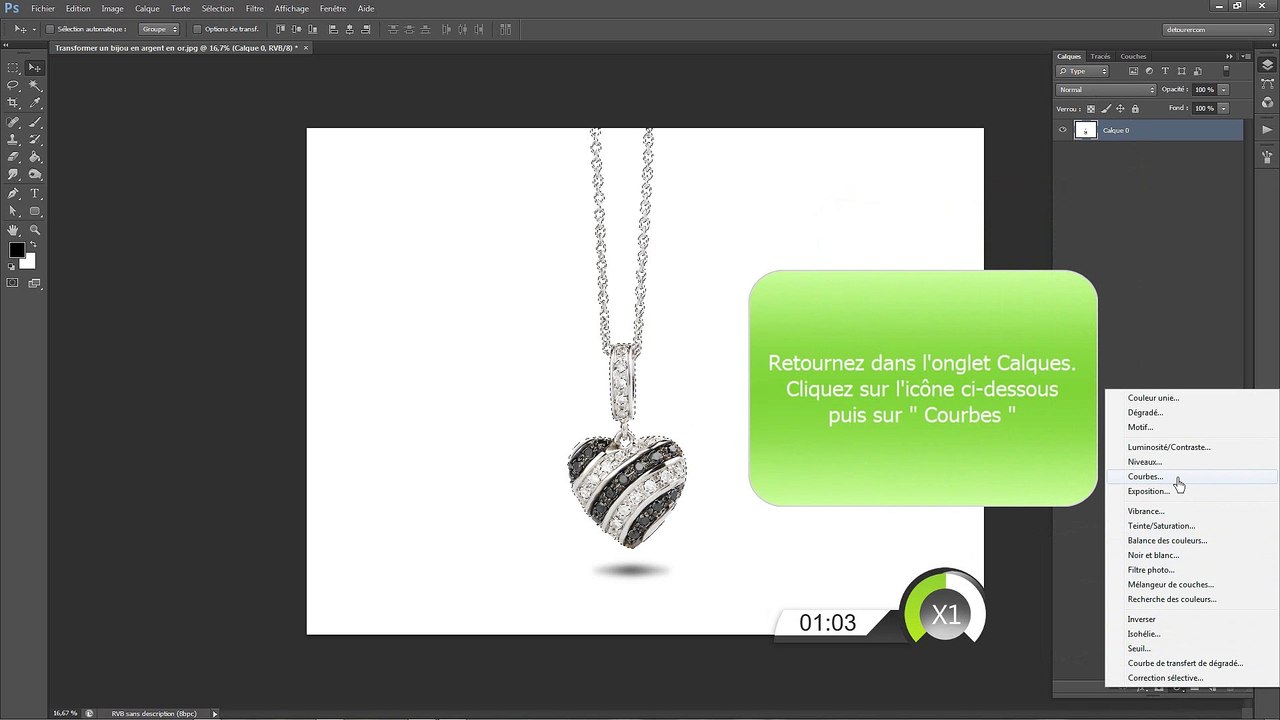Select the Eraser tool
The width and height of the screenshot is (1280, 720).
tap(13, 157)
